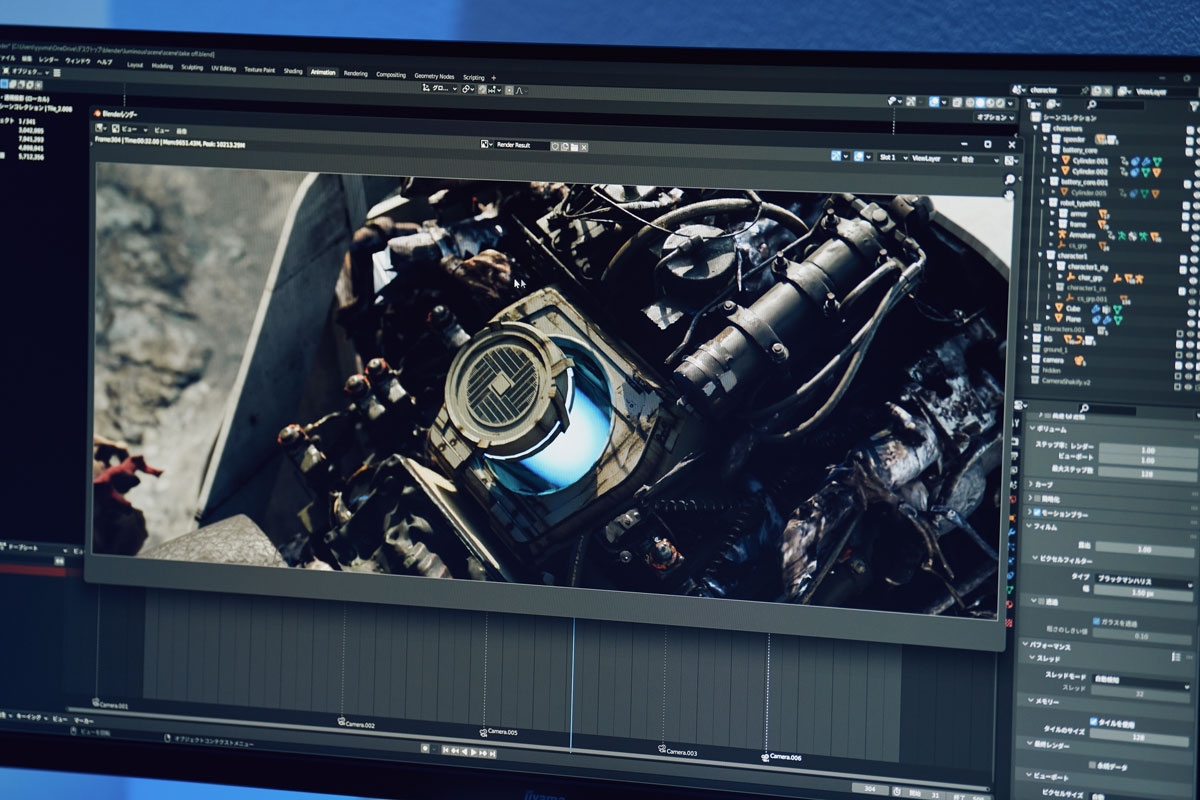Select Cylinder.002 in the outliner

1090,172
